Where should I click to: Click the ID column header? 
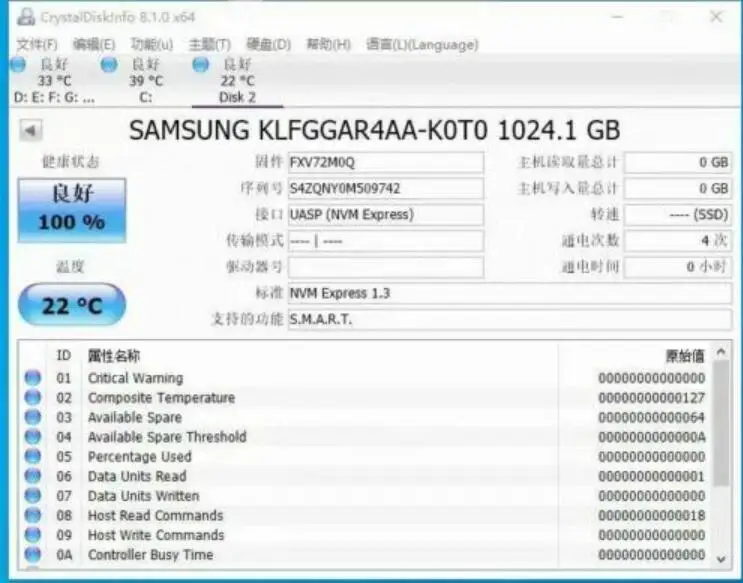[x=63, y=355]
